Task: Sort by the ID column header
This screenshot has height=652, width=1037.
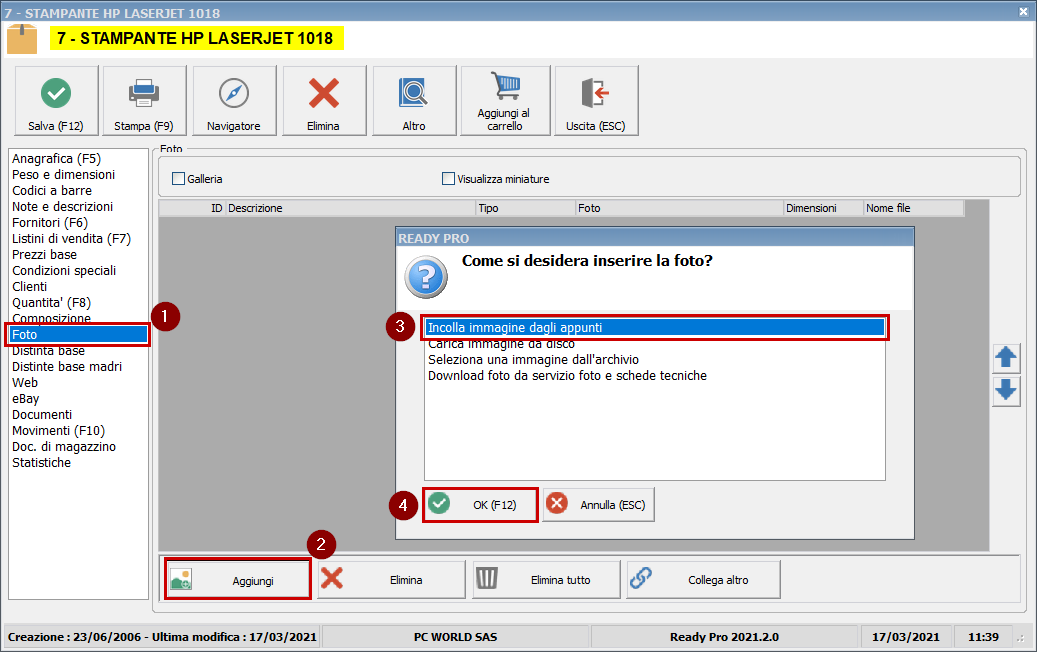Action: tap(192, 208)
